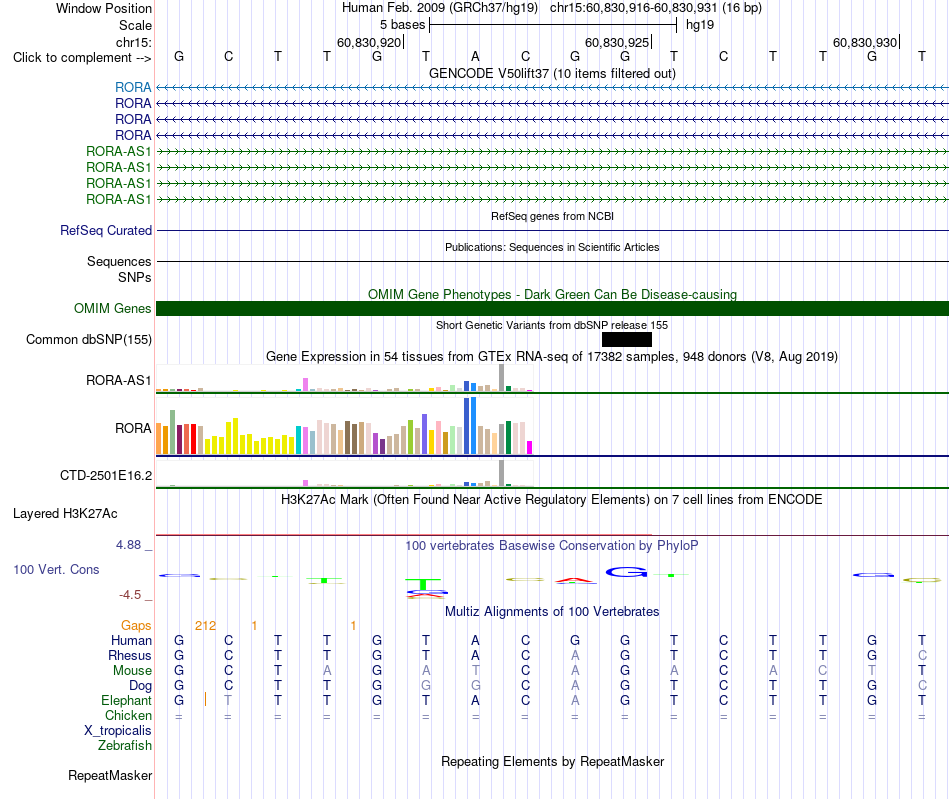Click the 60,830,925 ruler position
Viewport: 950px width, 799px height.
617,42
